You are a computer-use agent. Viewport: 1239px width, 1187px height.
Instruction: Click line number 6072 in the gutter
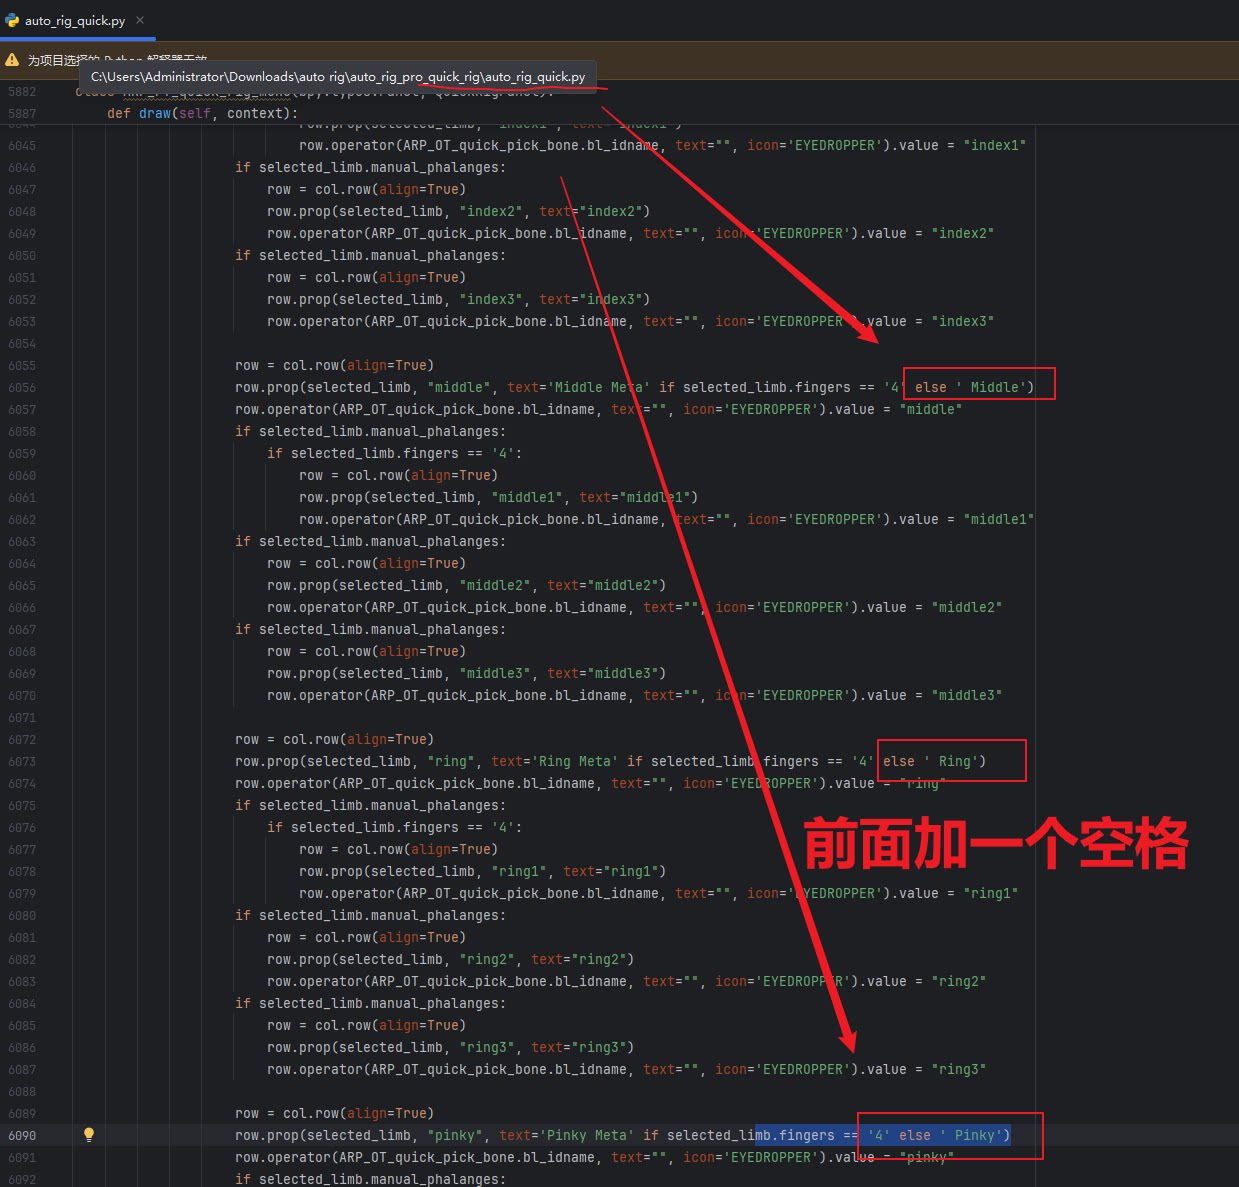pyautogui.click(x=22, y=739)
